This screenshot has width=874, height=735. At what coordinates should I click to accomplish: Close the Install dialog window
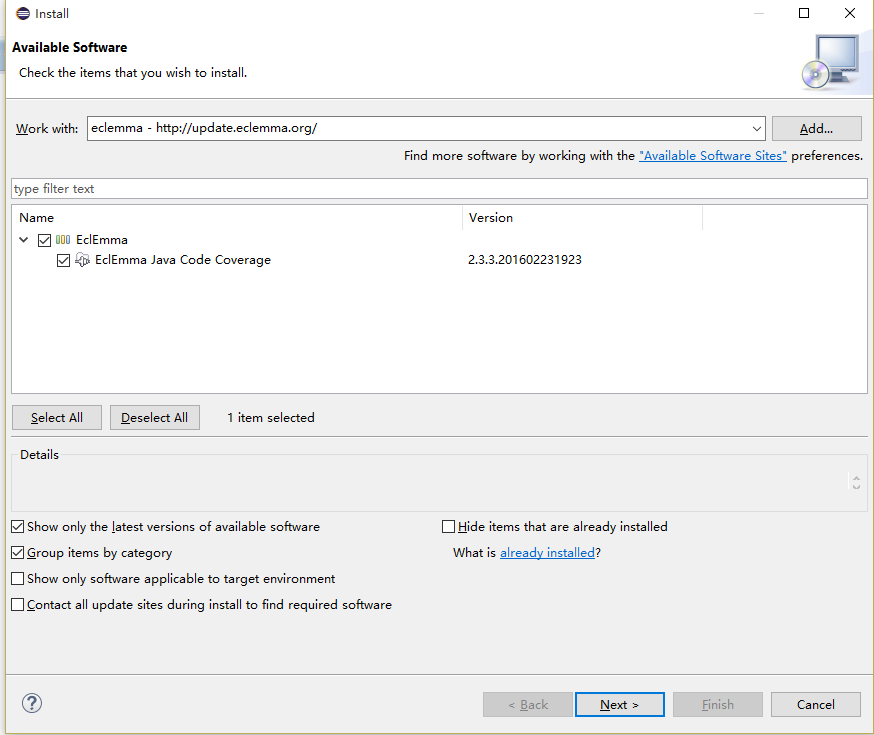[x=849, y=13]
